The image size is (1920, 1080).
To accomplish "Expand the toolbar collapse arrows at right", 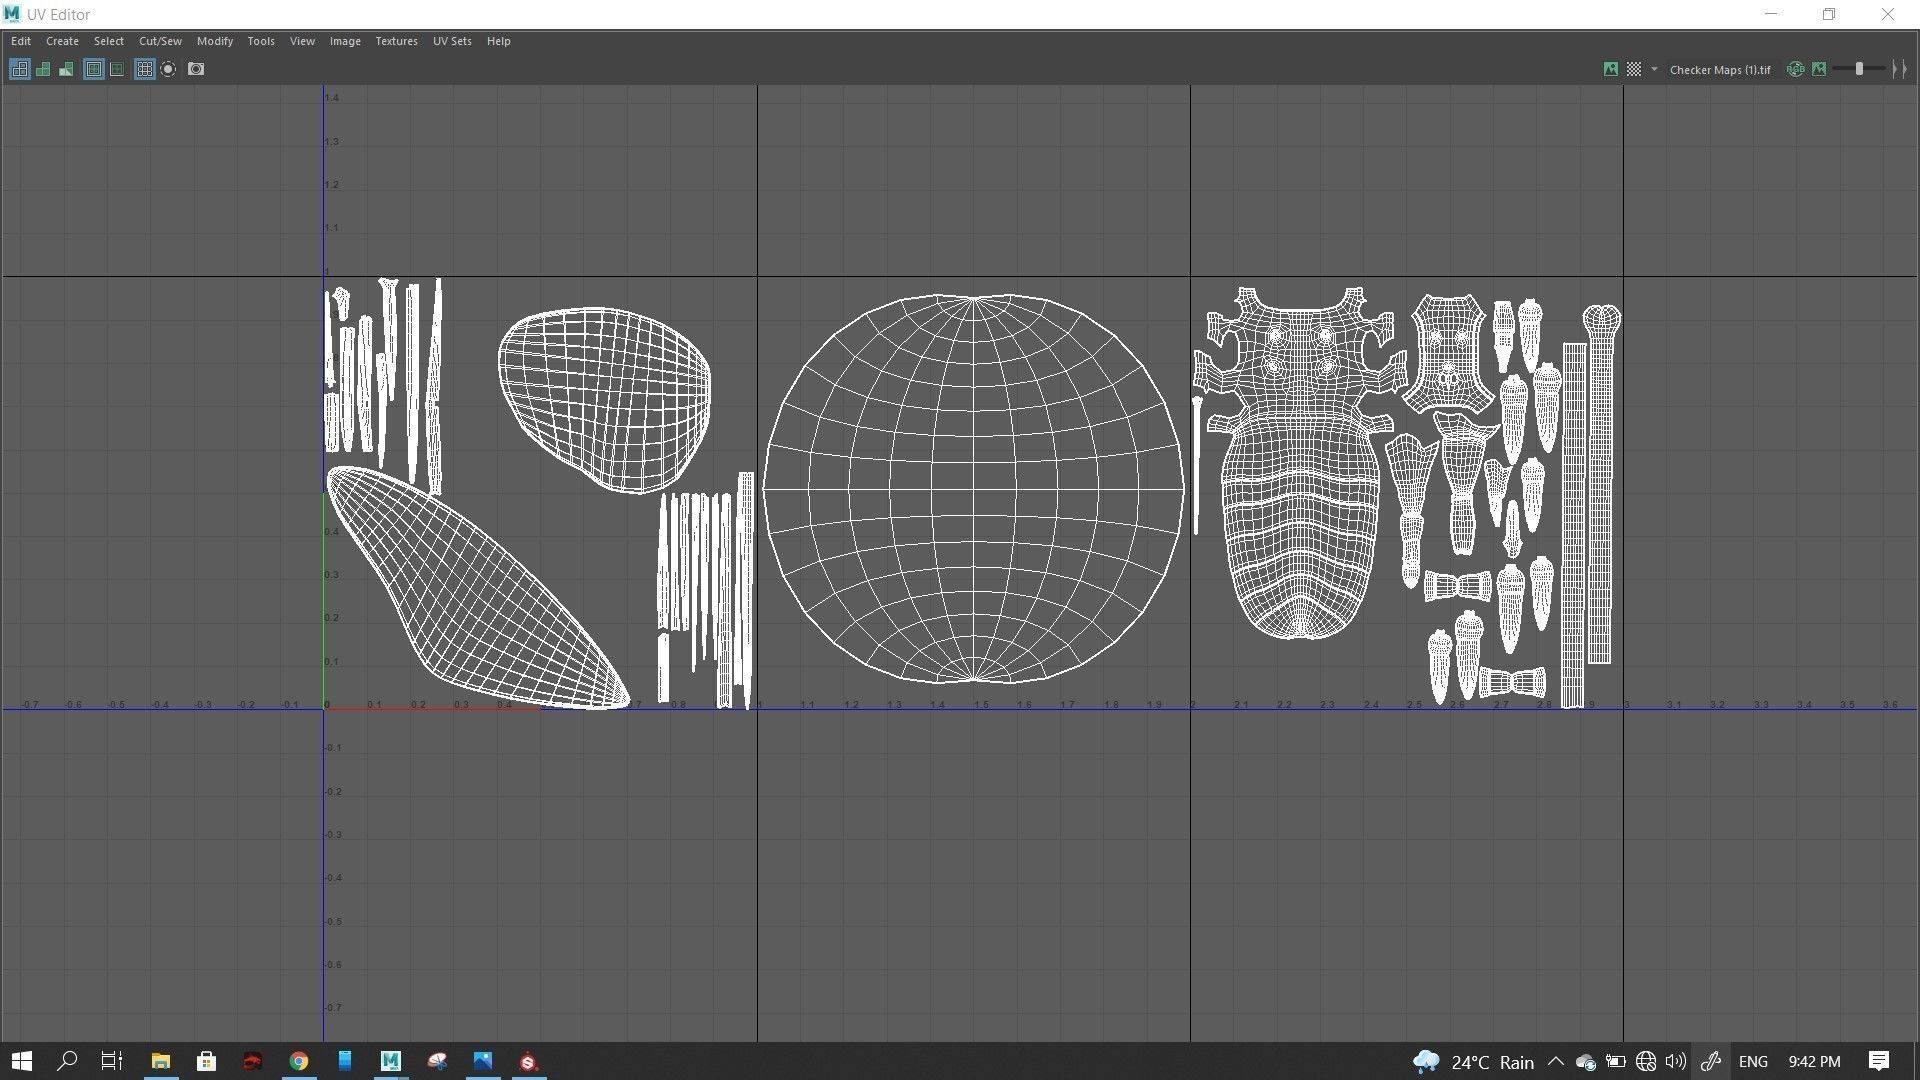I will tap(1899, 69).
